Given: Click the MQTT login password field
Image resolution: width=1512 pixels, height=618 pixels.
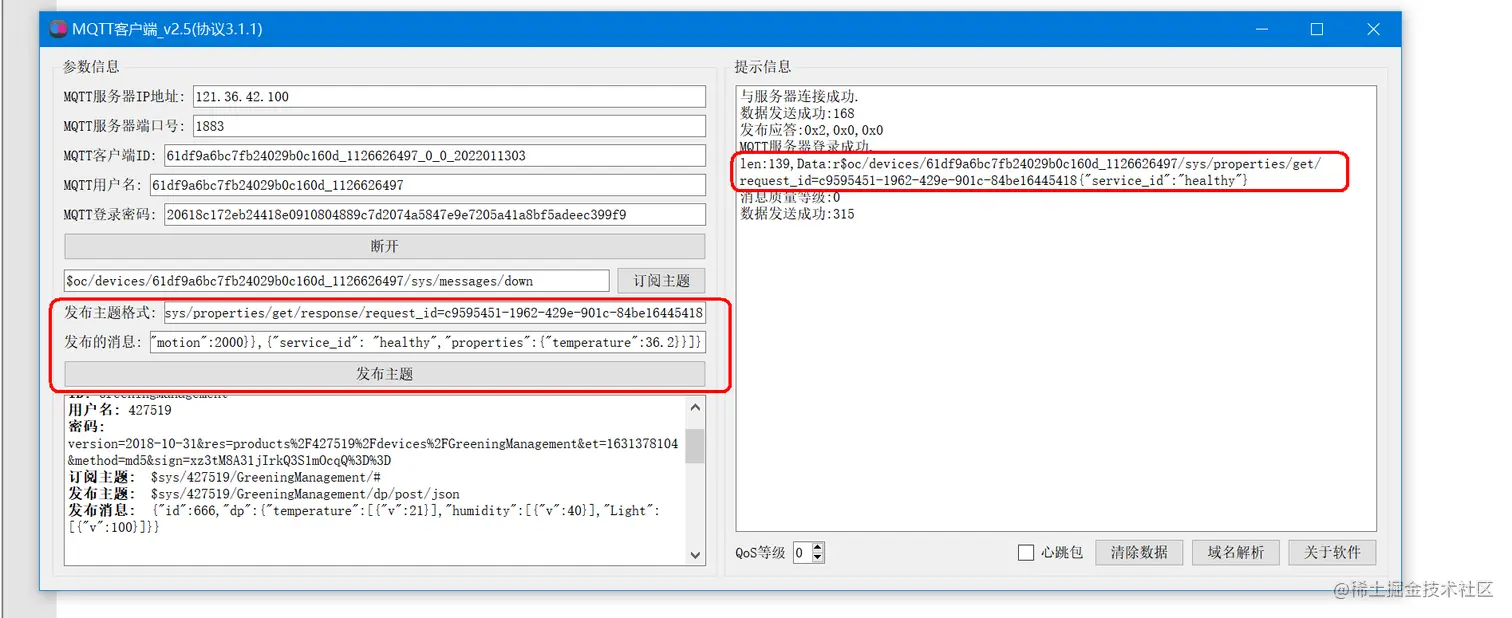Looking at the screenshot, I should 434,214.
